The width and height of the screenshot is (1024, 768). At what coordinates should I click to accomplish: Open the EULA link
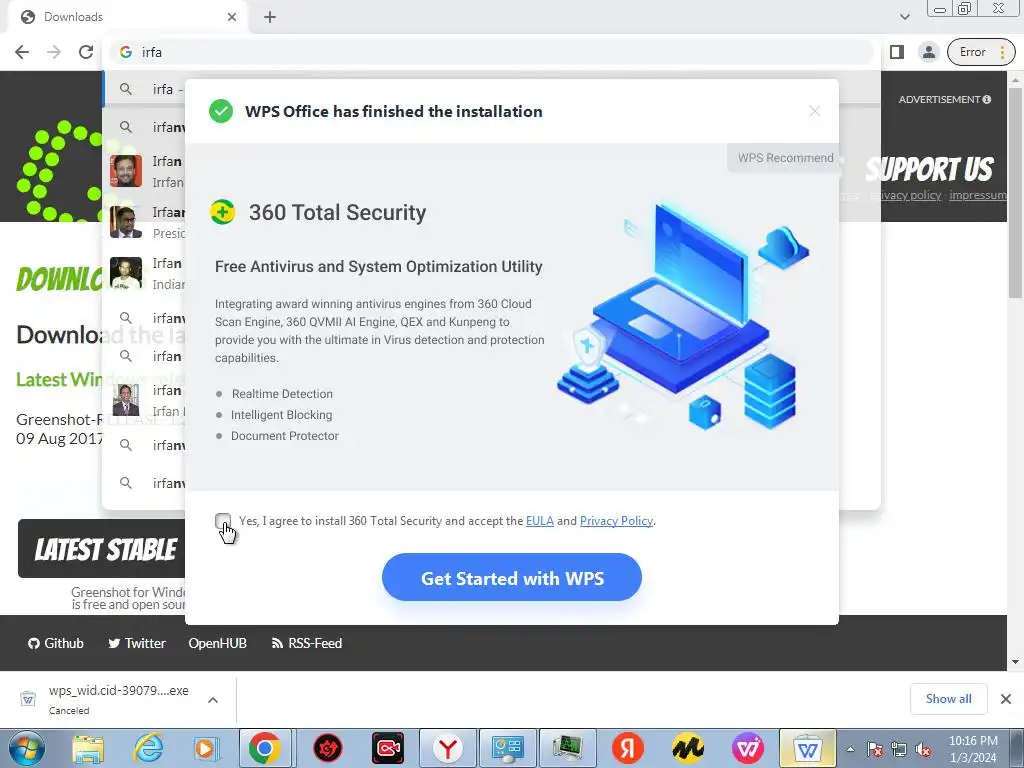pos(539,520)
